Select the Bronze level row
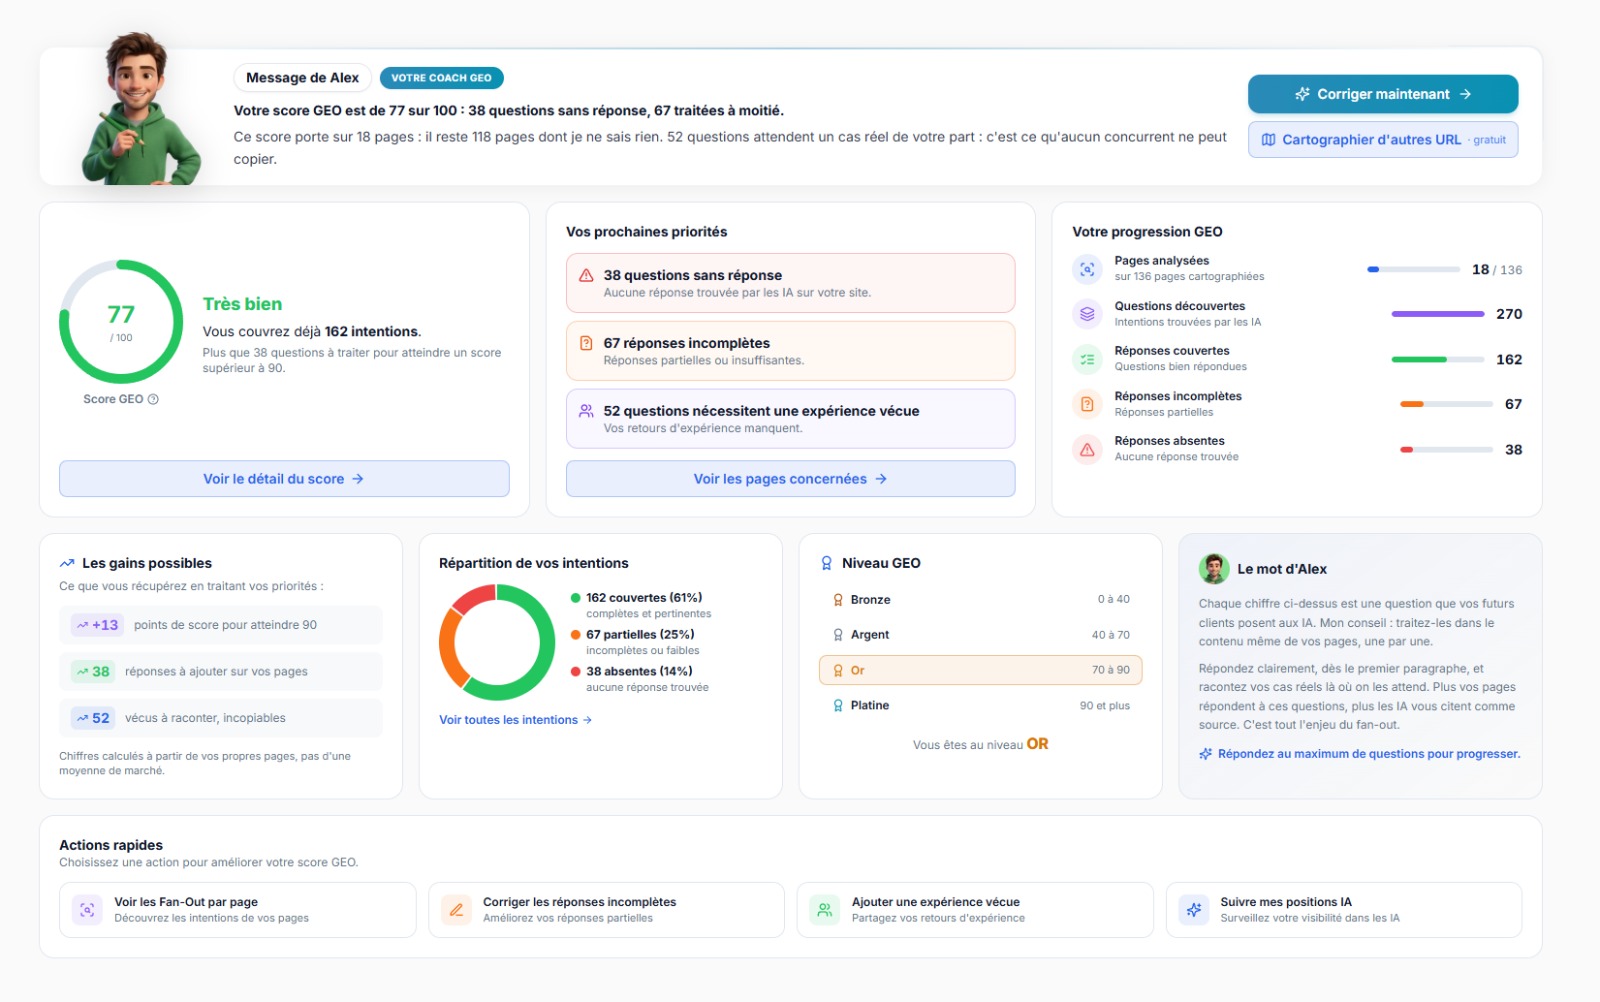The height and width of the screenshot is (1002, 1600). coord(980,600)
